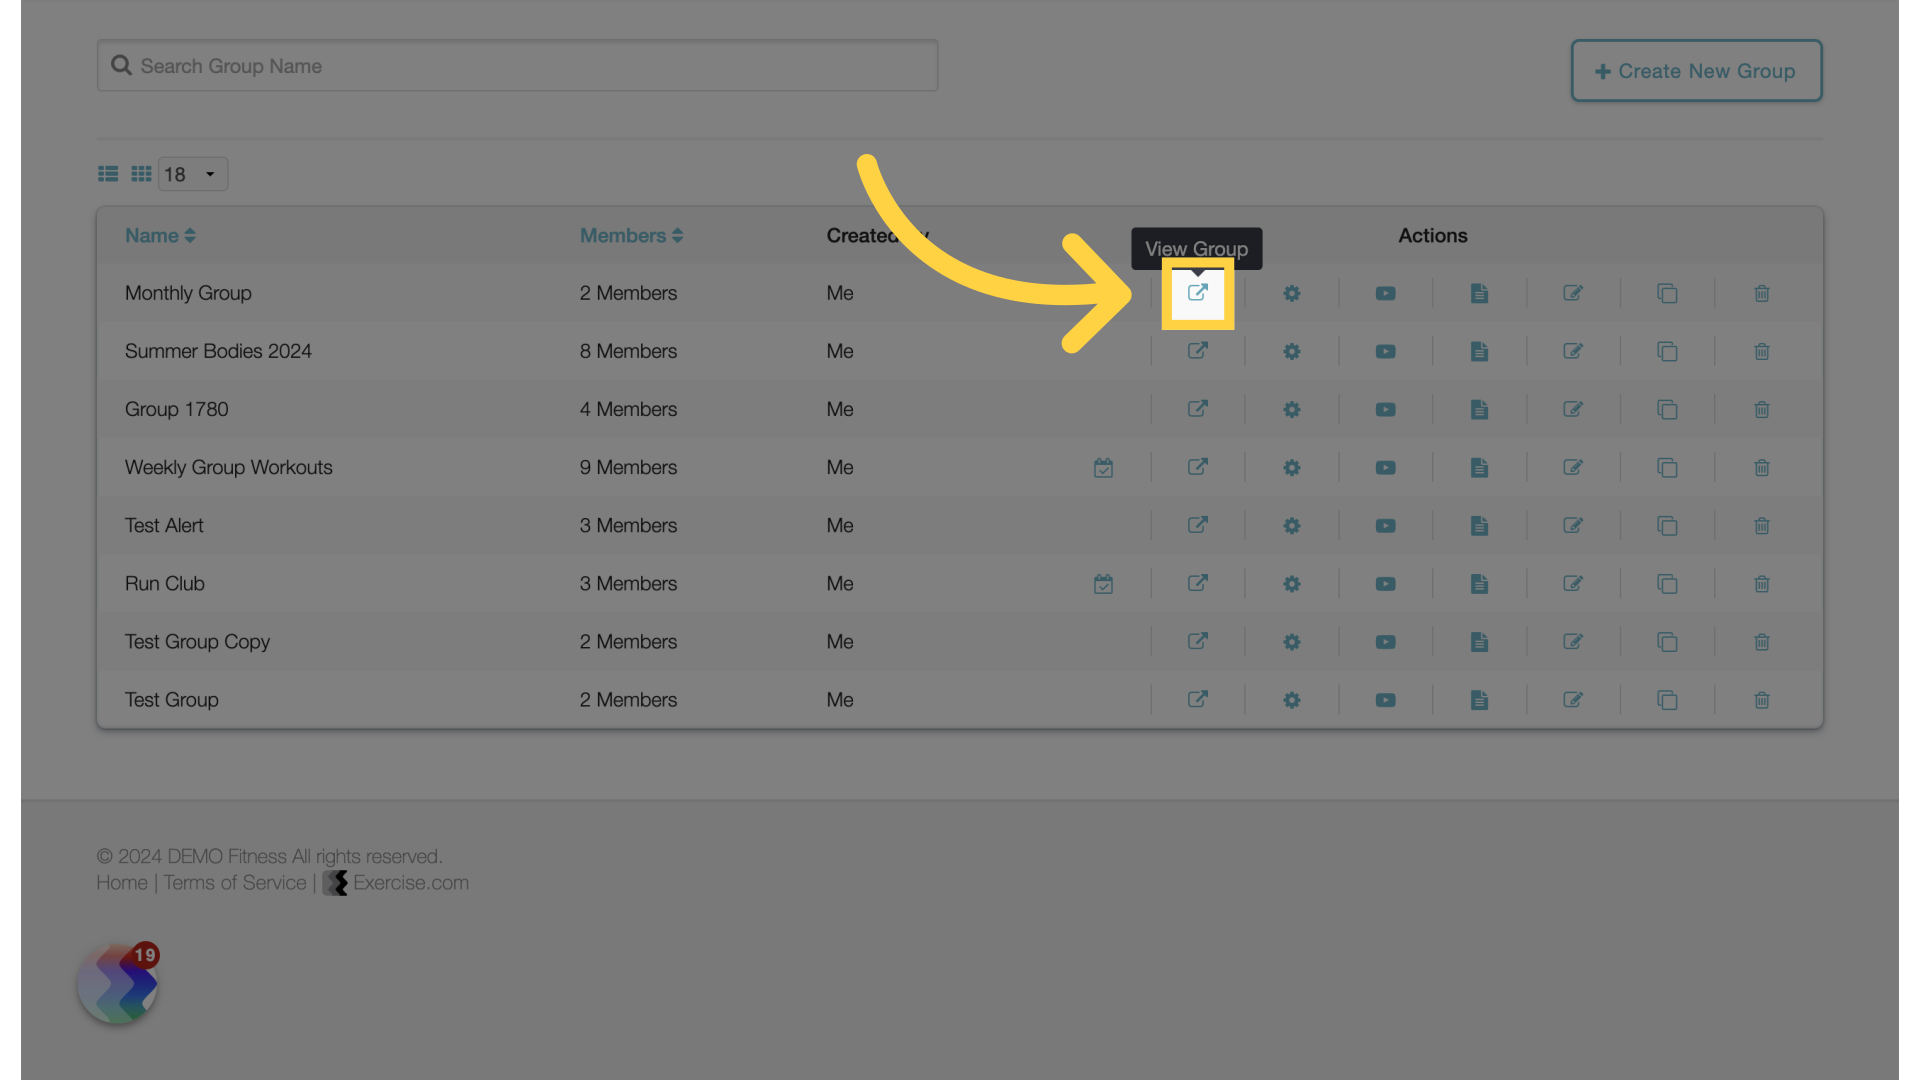Screen dimensions: 1920x1080
Task: Click the document/notes icon for Weekly Group Workouts
Action: 1478,467
